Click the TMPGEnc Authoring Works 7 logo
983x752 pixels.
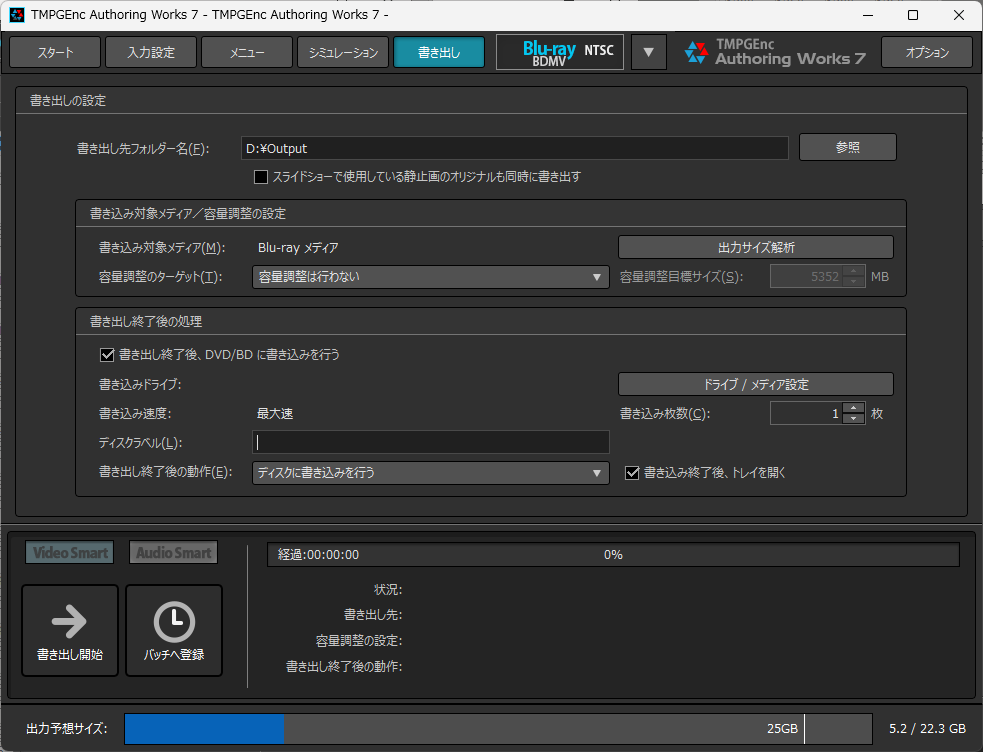pyautogui.click(x=775, y=53)
